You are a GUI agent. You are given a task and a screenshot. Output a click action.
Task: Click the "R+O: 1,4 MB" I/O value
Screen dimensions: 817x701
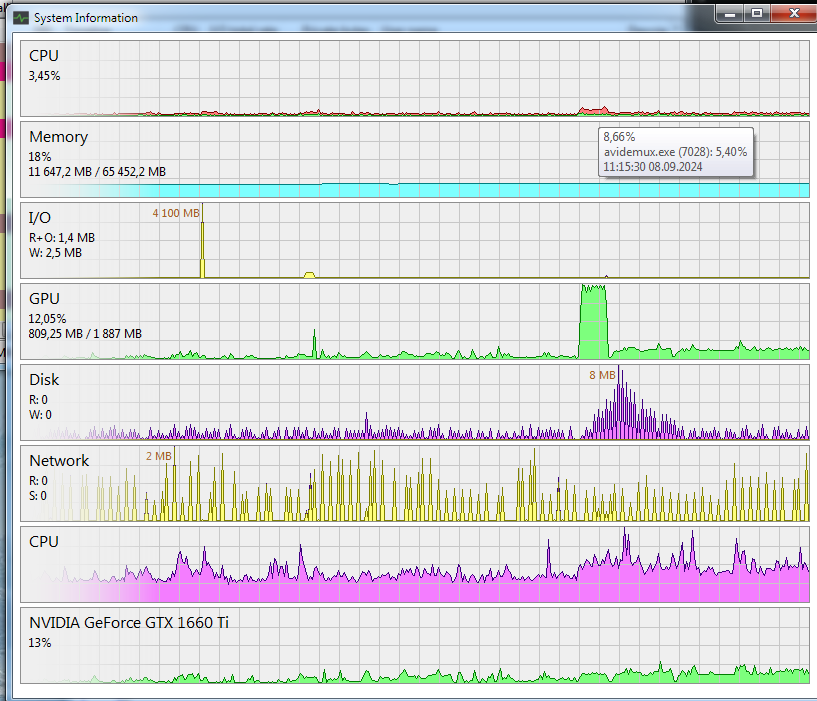[x=61, y=238]
